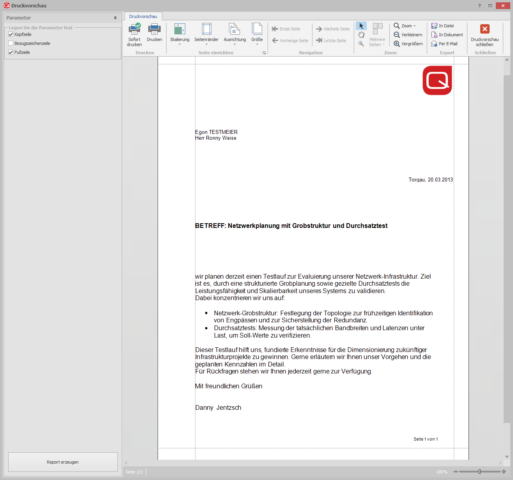Export via In Datei

443,26
